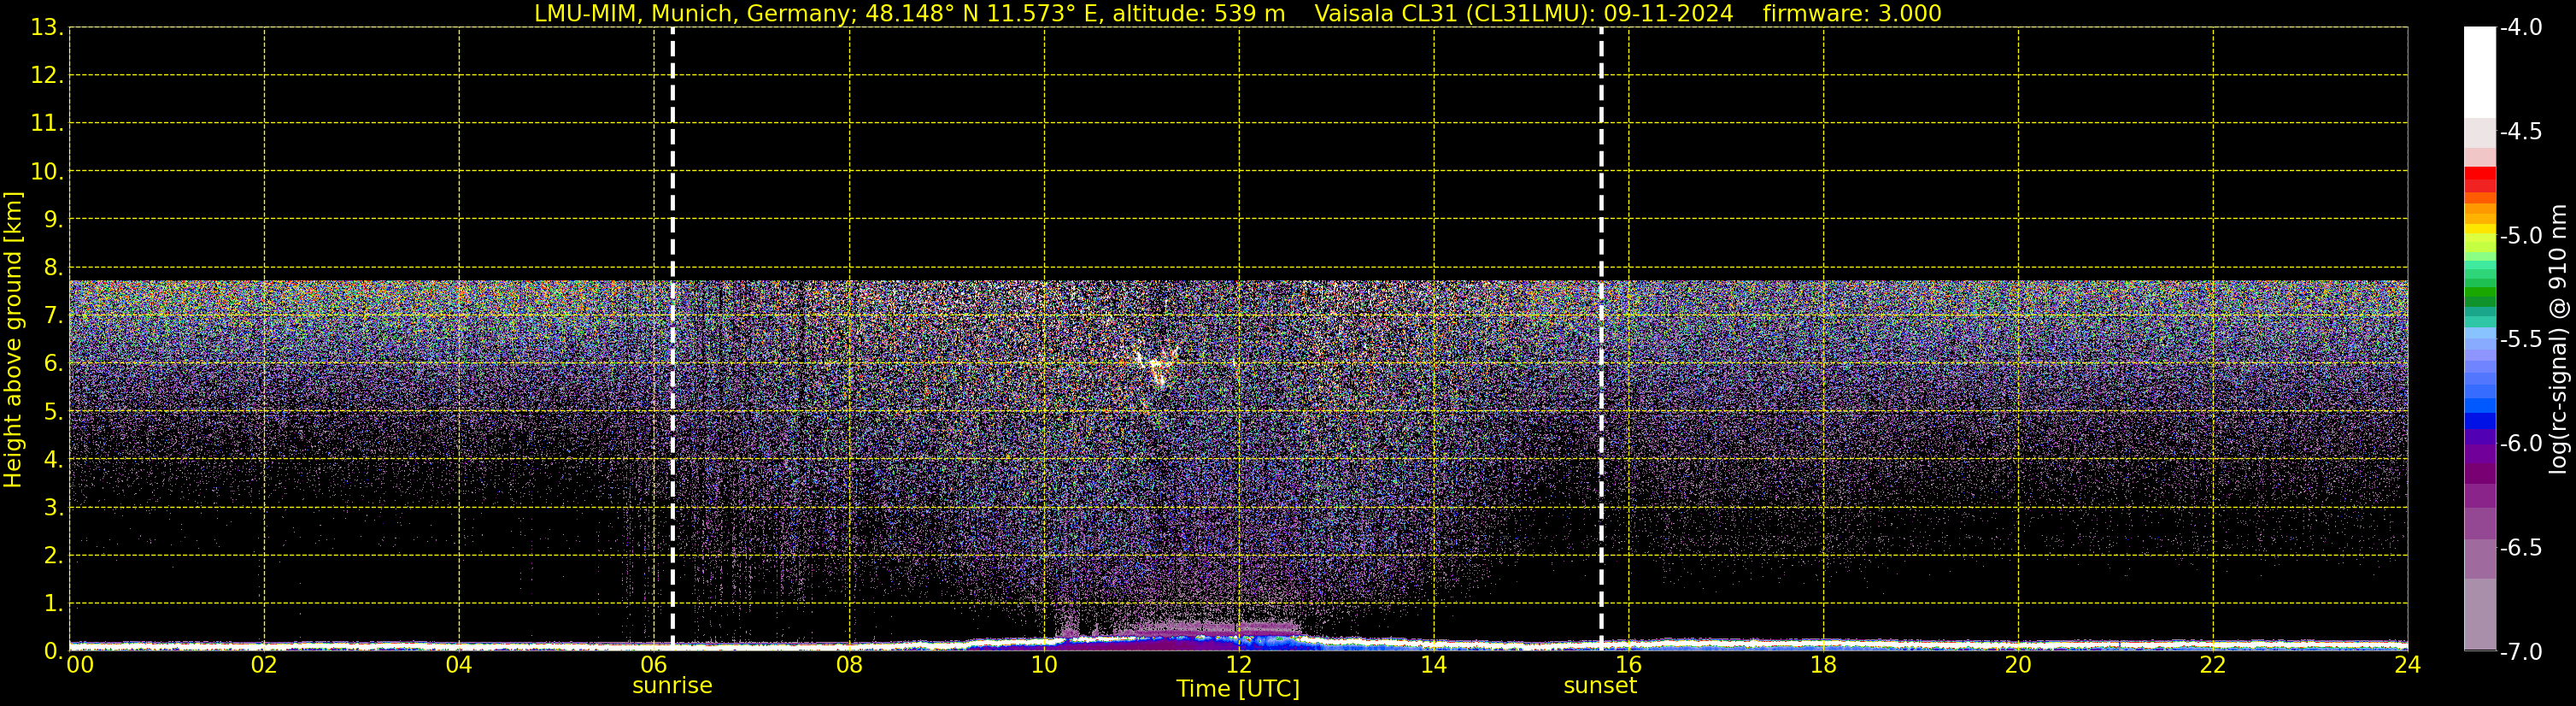
Task: Click the '8.' height axis tick label
Action: (x=53, y=267)
